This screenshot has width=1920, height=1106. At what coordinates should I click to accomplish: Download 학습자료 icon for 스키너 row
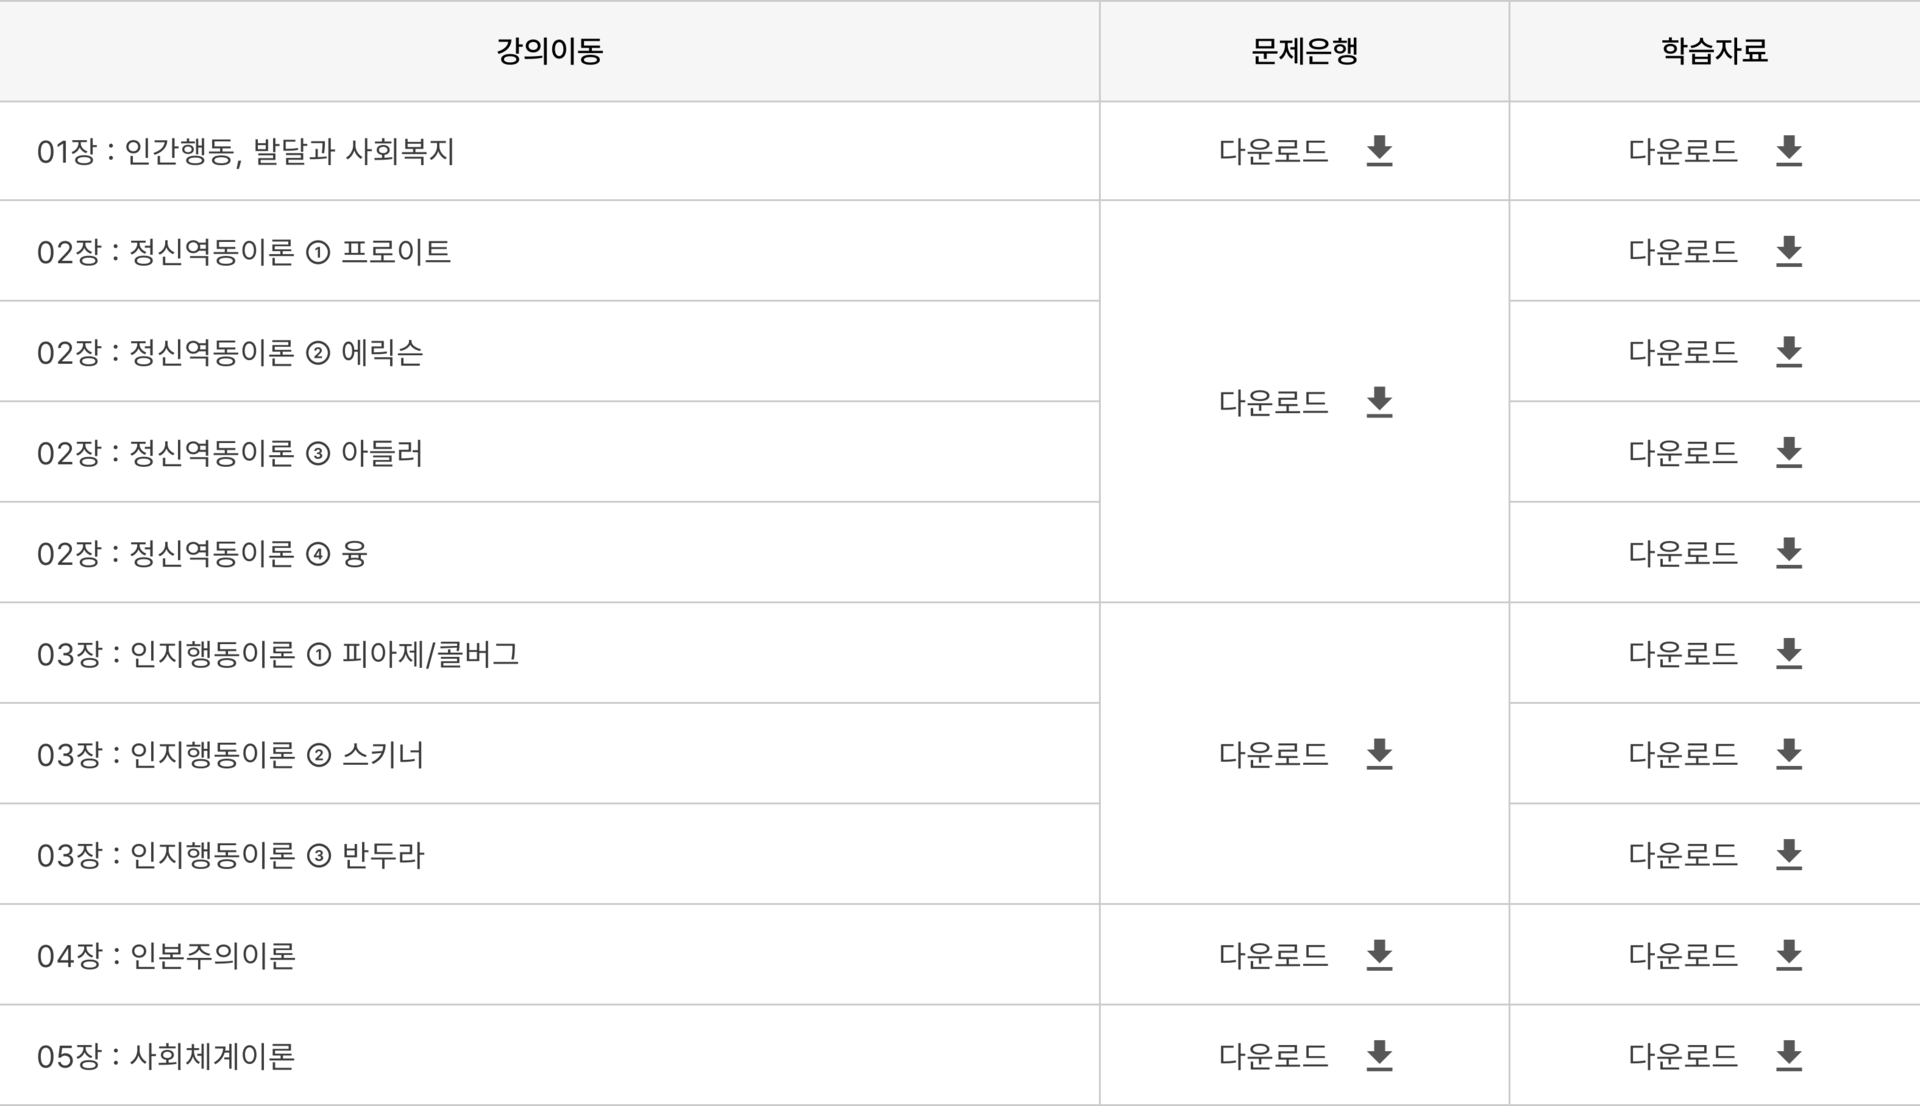(x=1789, y=754)
